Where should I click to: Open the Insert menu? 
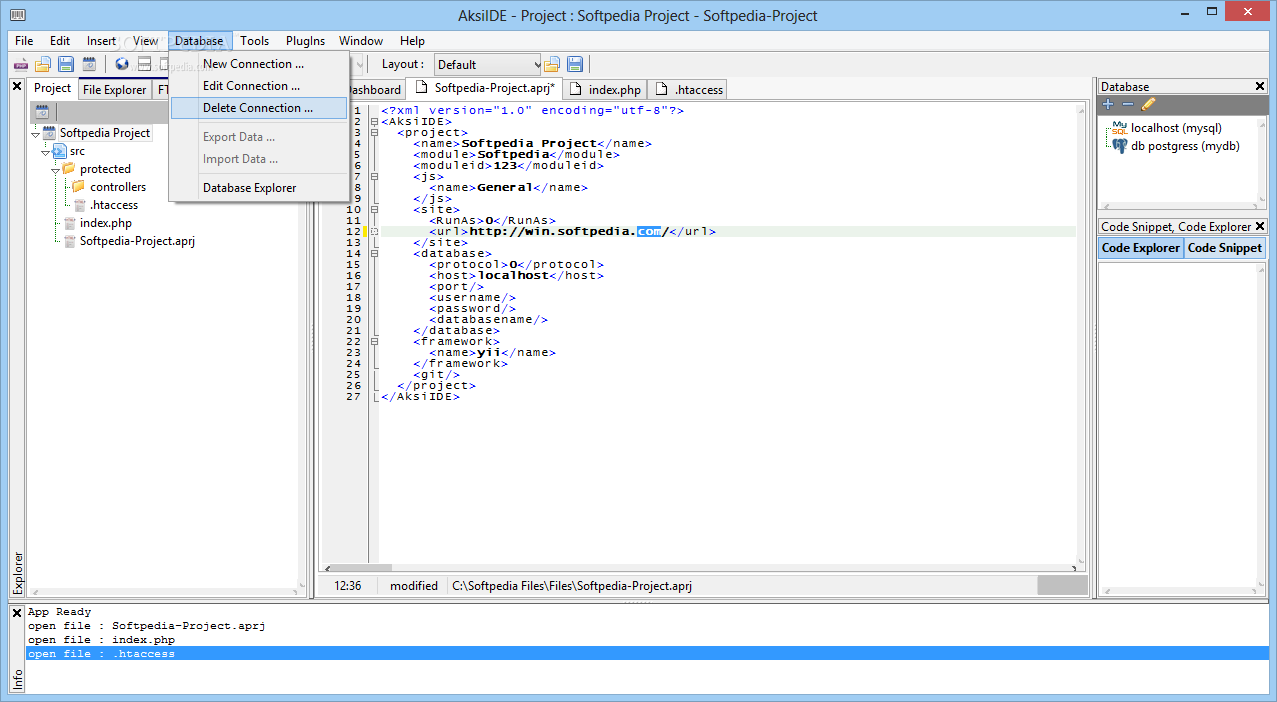click(101, 41)
